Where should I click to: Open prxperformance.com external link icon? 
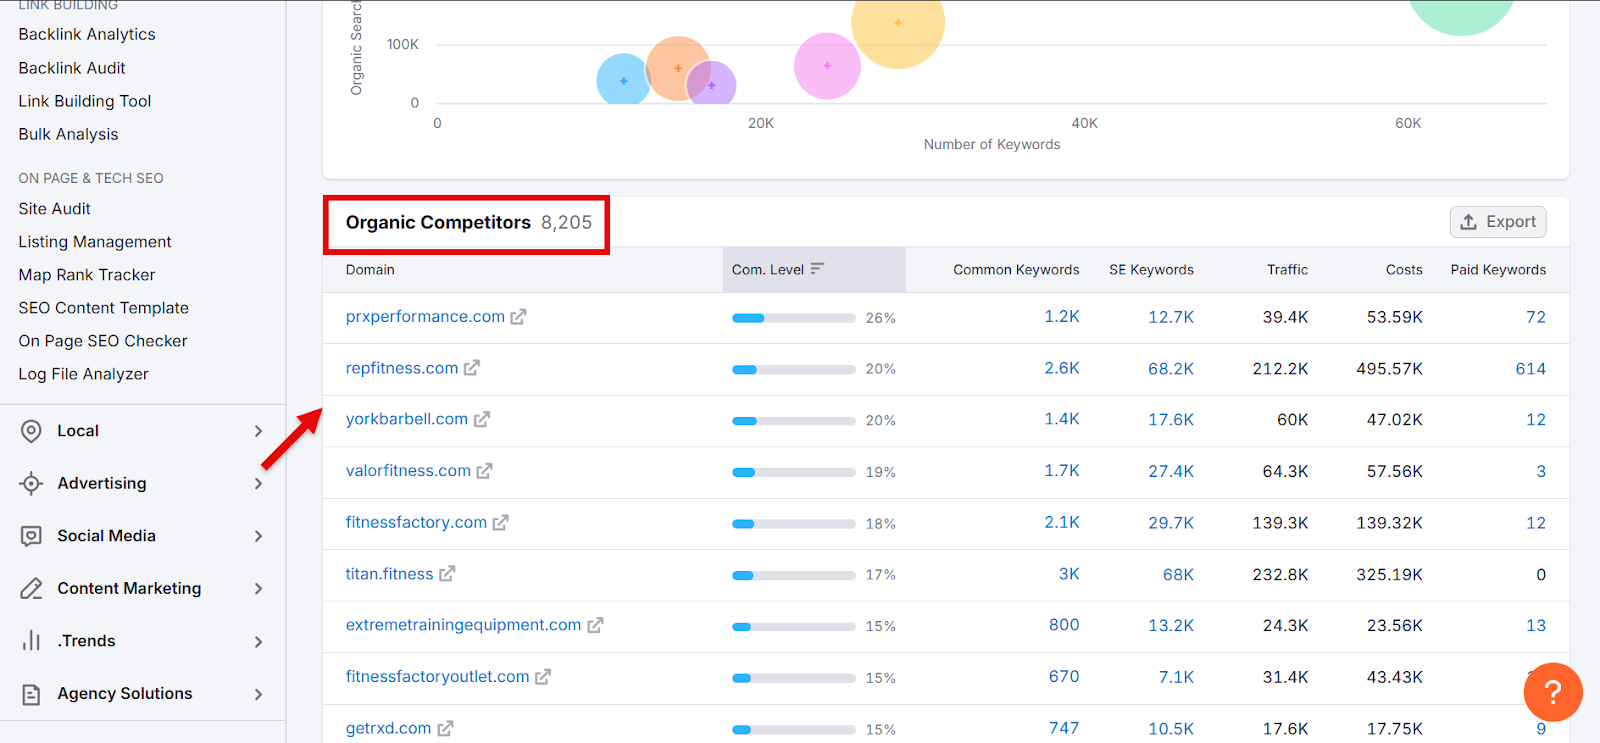click(x=518, y=317)
